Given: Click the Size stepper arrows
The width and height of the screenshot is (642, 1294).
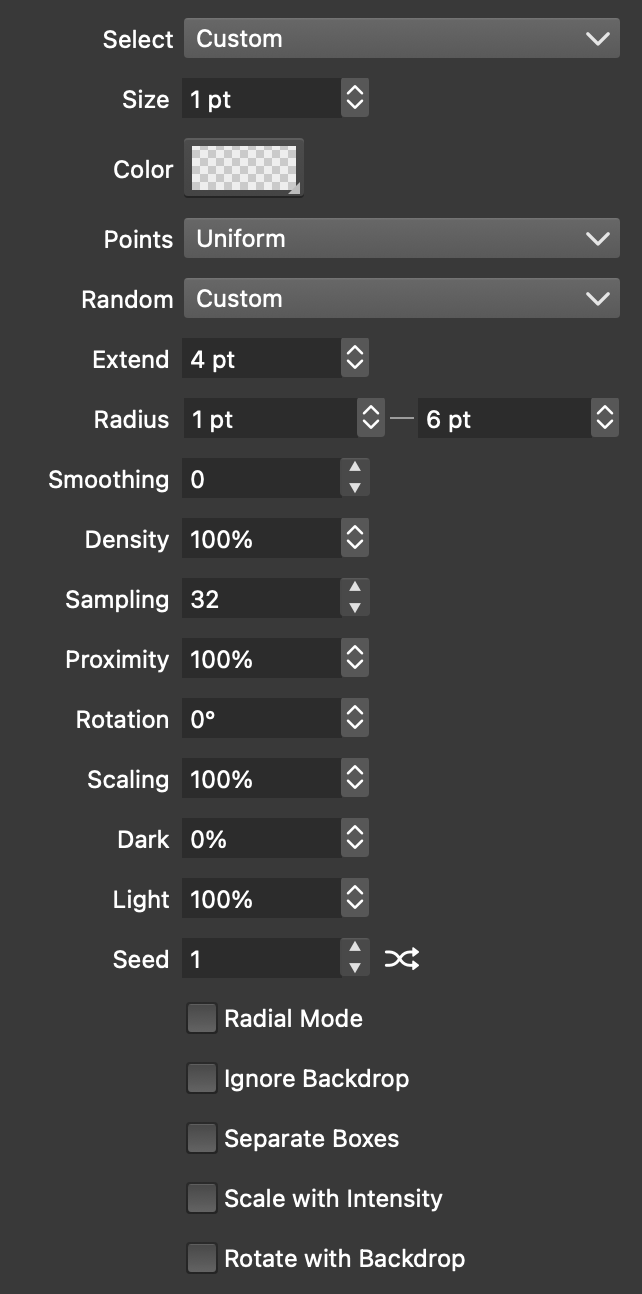Looking at the screenshot, I should 355,99.
